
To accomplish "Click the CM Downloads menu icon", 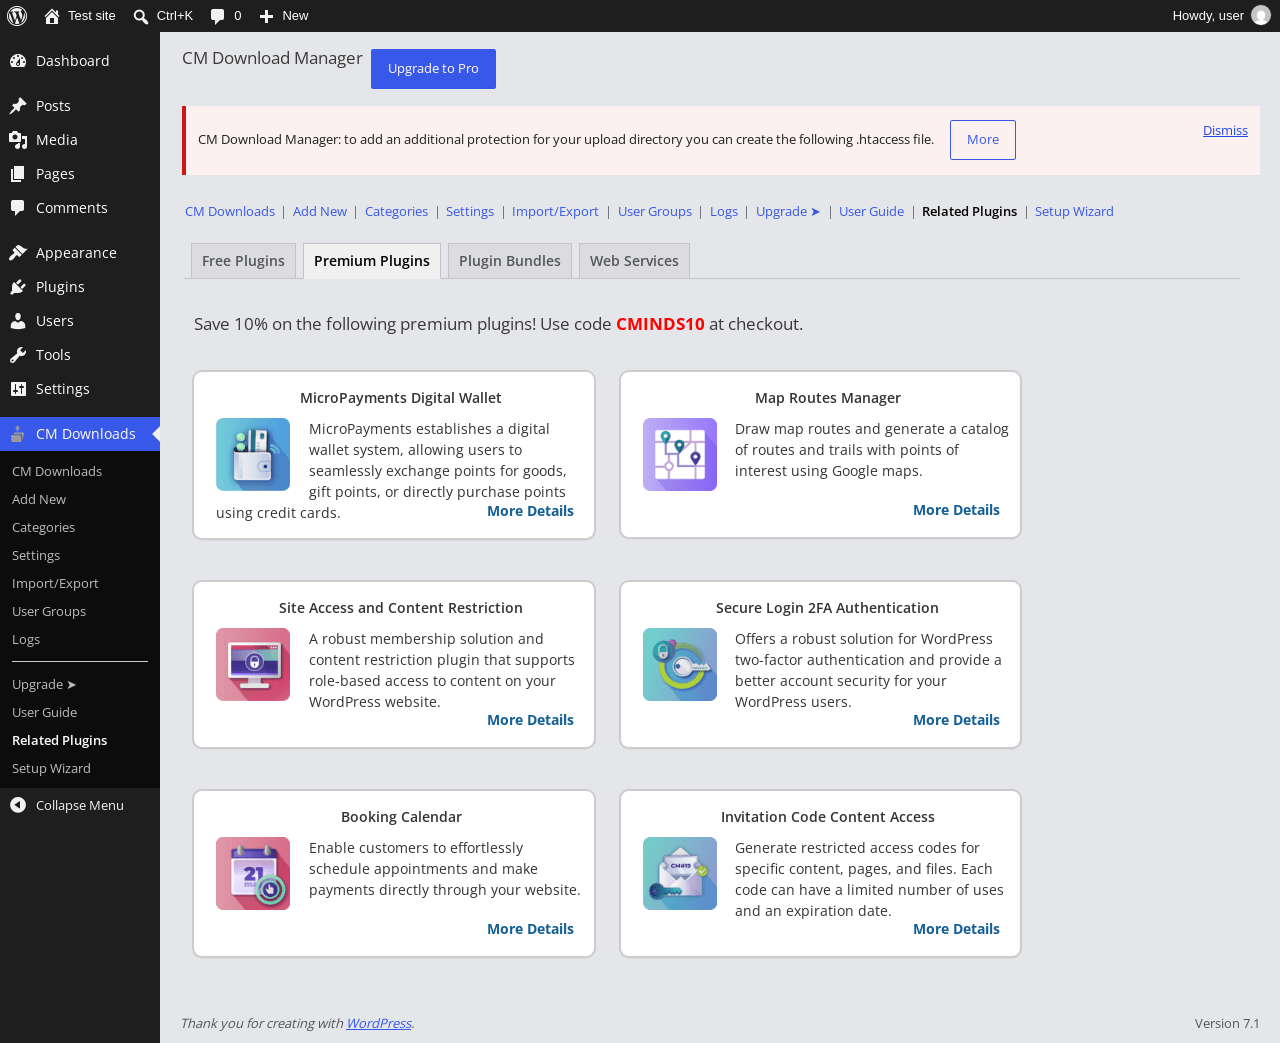I will click(18, 434).
